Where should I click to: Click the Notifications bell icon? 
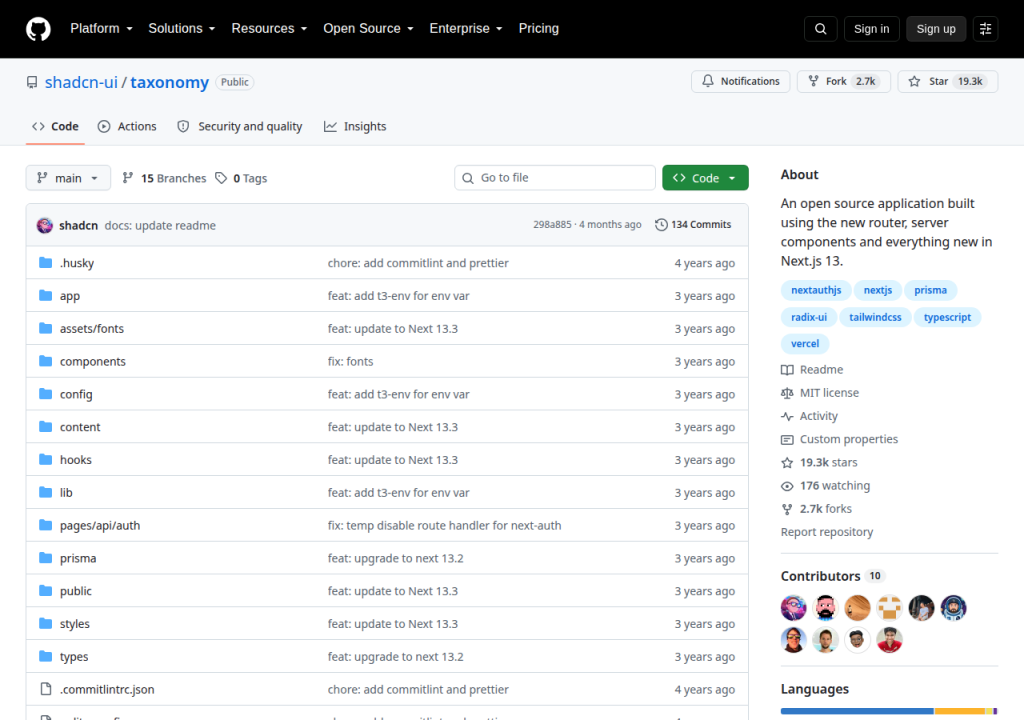(708, 81)
